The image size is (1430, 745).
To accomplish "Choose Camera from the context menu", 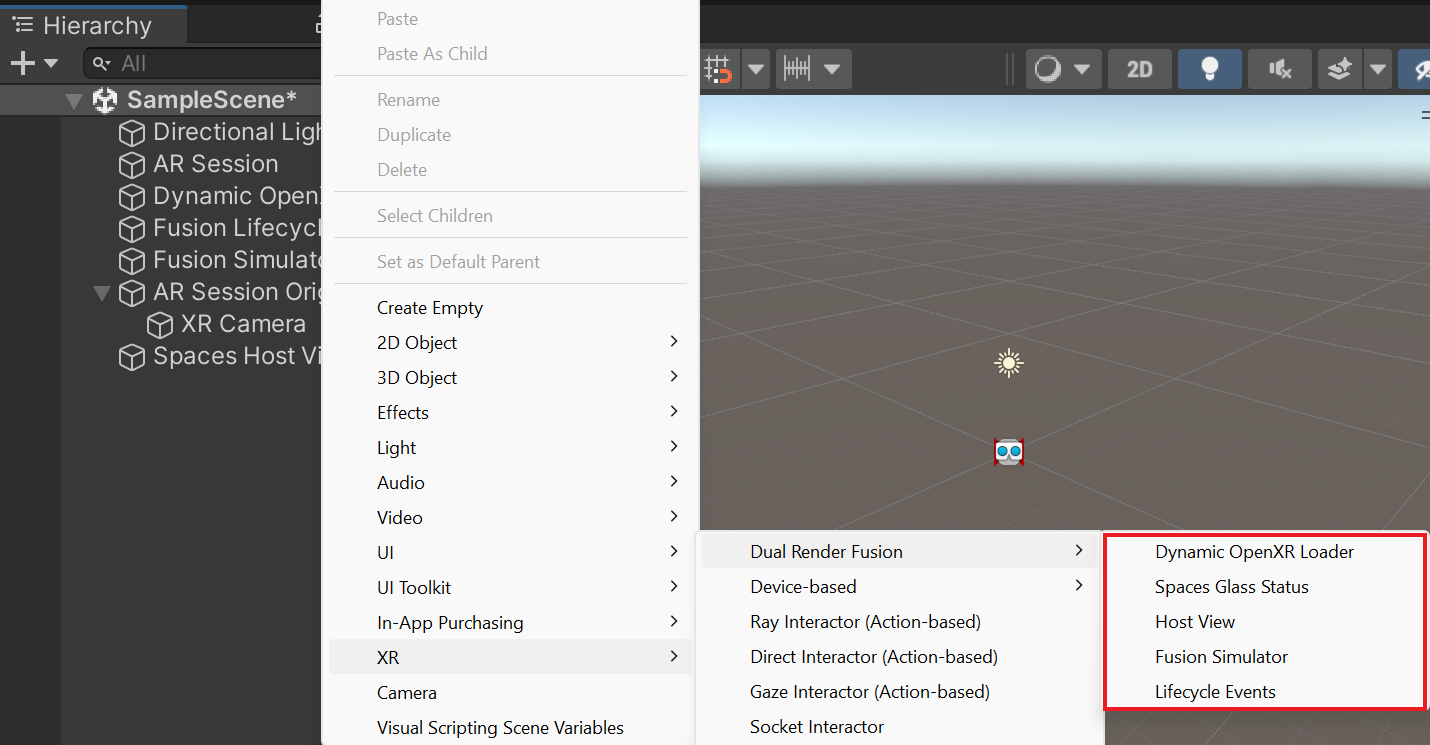I will [x=509, y=693].
